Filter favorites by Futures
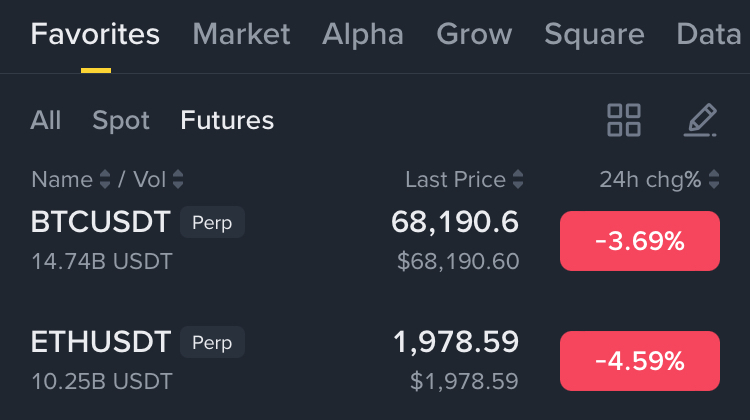 pyautogui.click(x=227, y=121)
